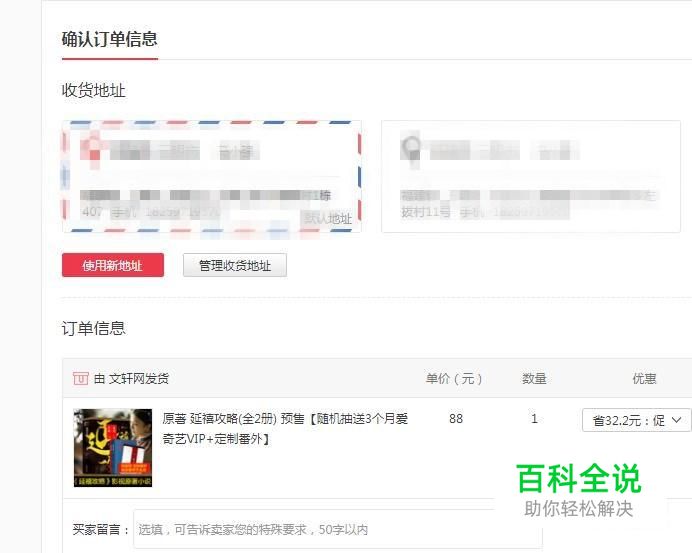The width and height of the screenshot is (692, 553).
Task: Click the 单价（元）column header
Action: pyautogui.click(x=454, y=378)
